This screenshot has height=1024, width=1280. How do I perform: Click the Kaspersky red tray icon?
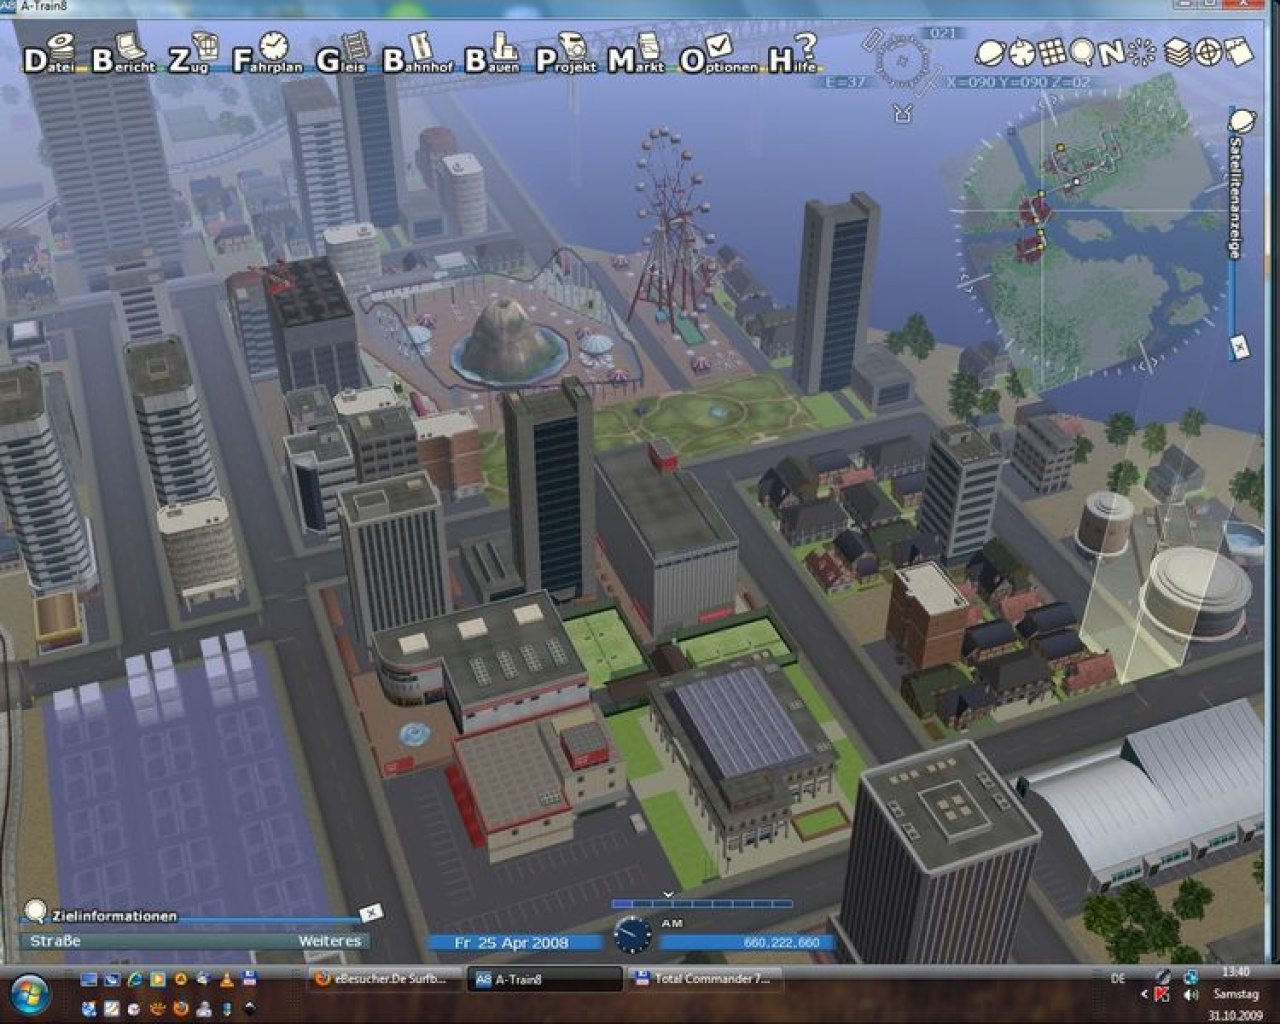pos(1162,995)
